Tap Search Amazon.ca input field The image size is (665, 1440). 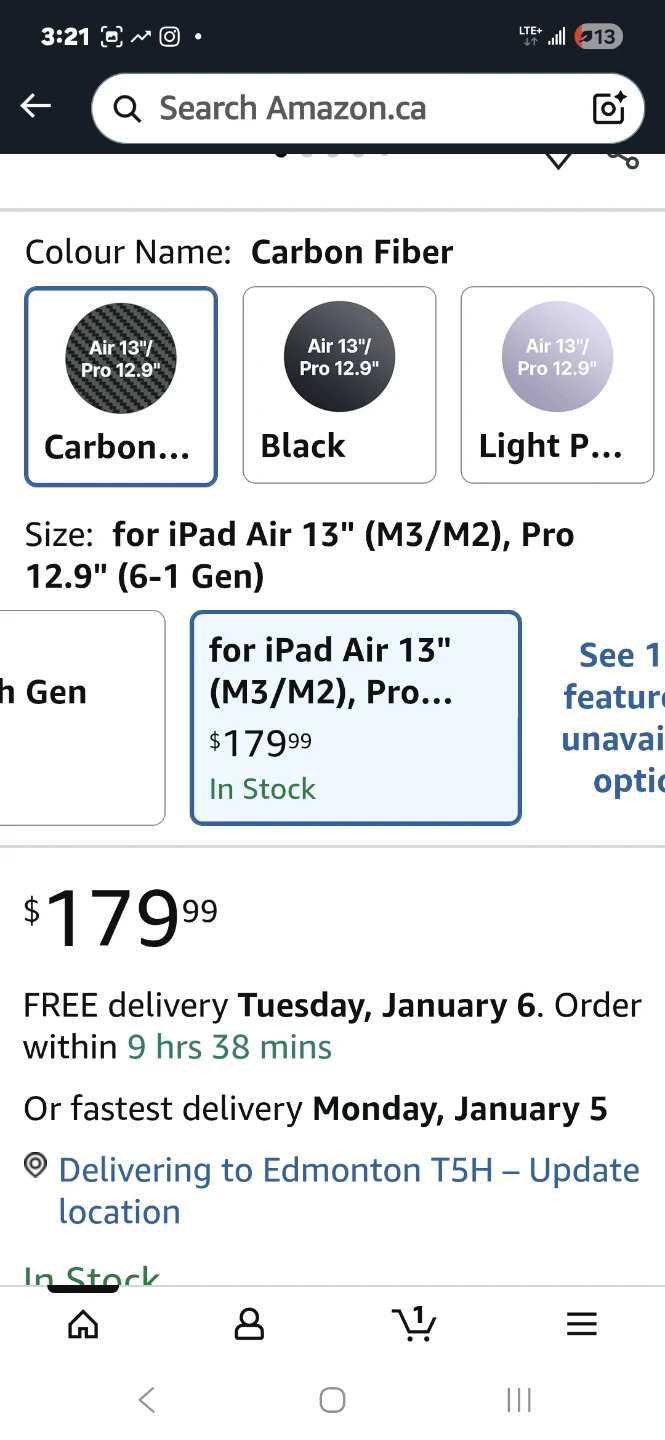[360, 108]
